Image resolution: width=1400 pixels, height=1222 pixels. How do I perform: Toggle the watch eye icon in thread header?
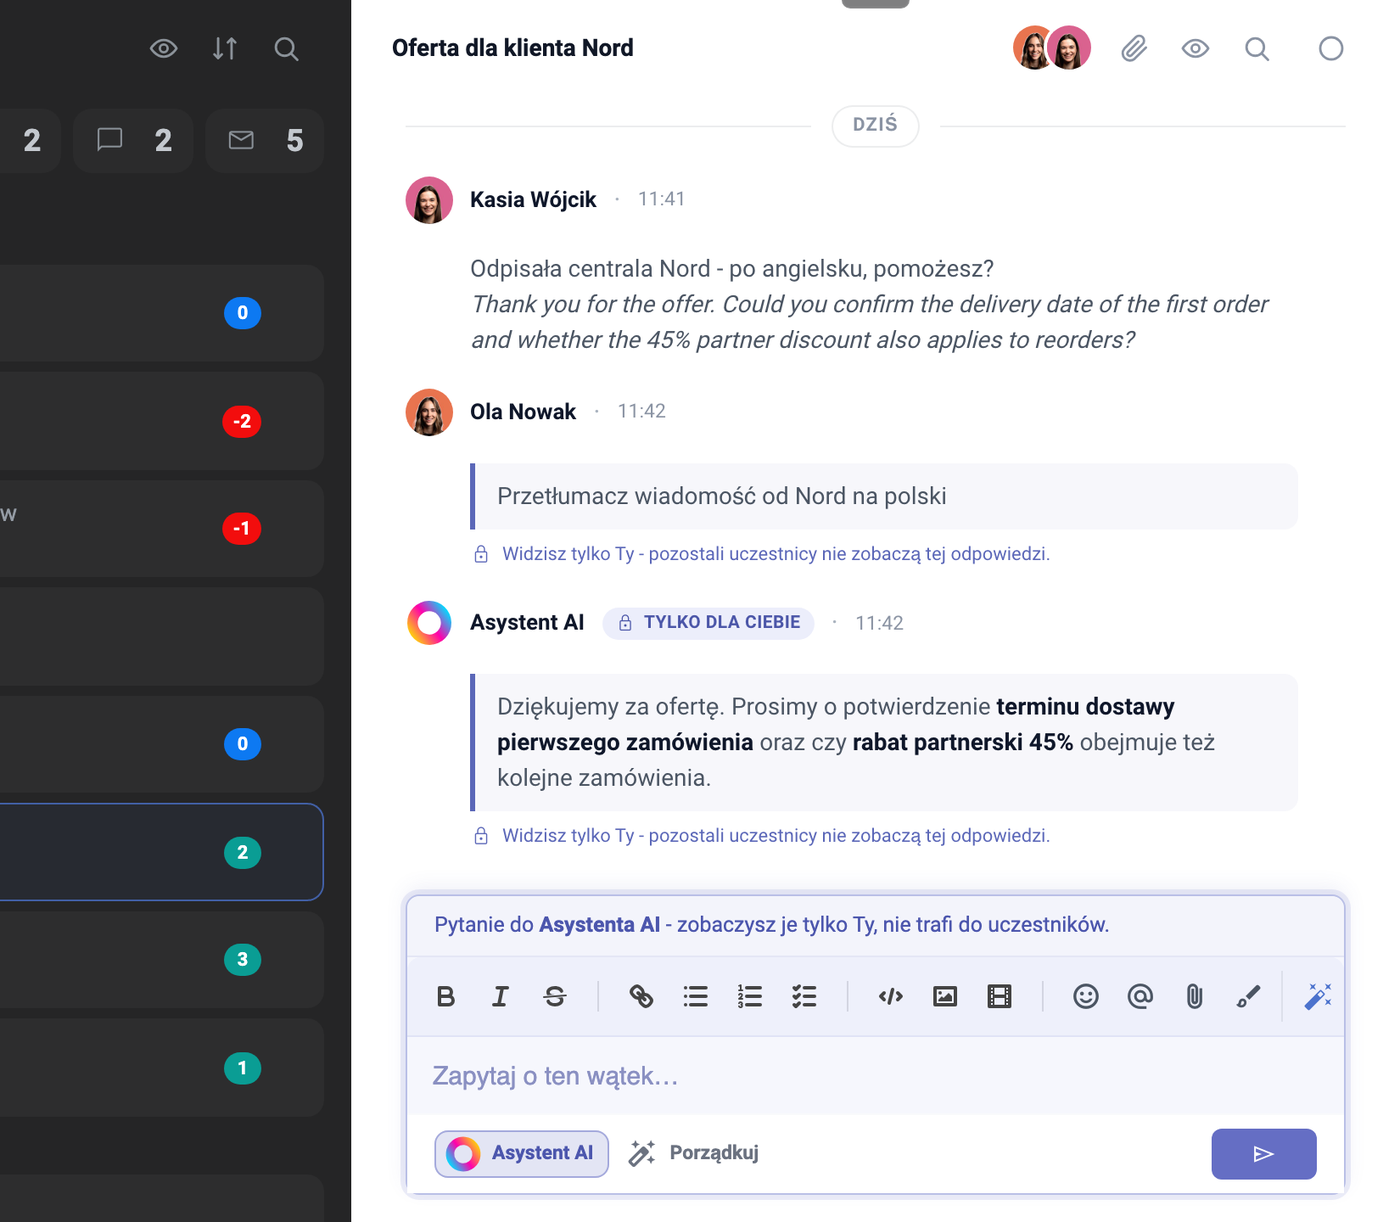click(x=1195, y=48)
